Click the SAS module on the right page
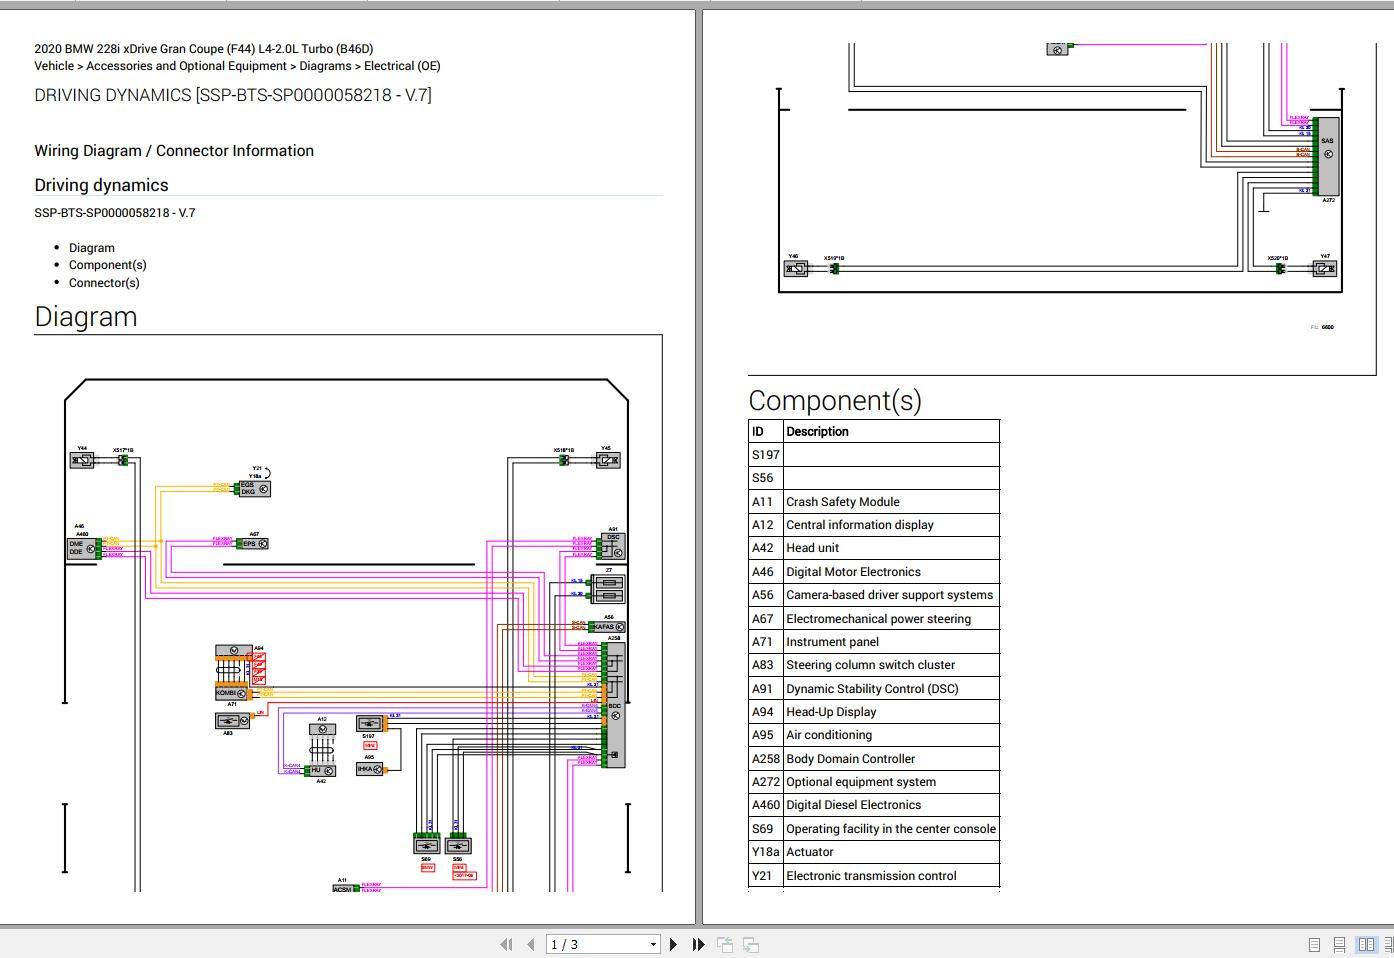1394x958 pixels. click(1327, 156)
